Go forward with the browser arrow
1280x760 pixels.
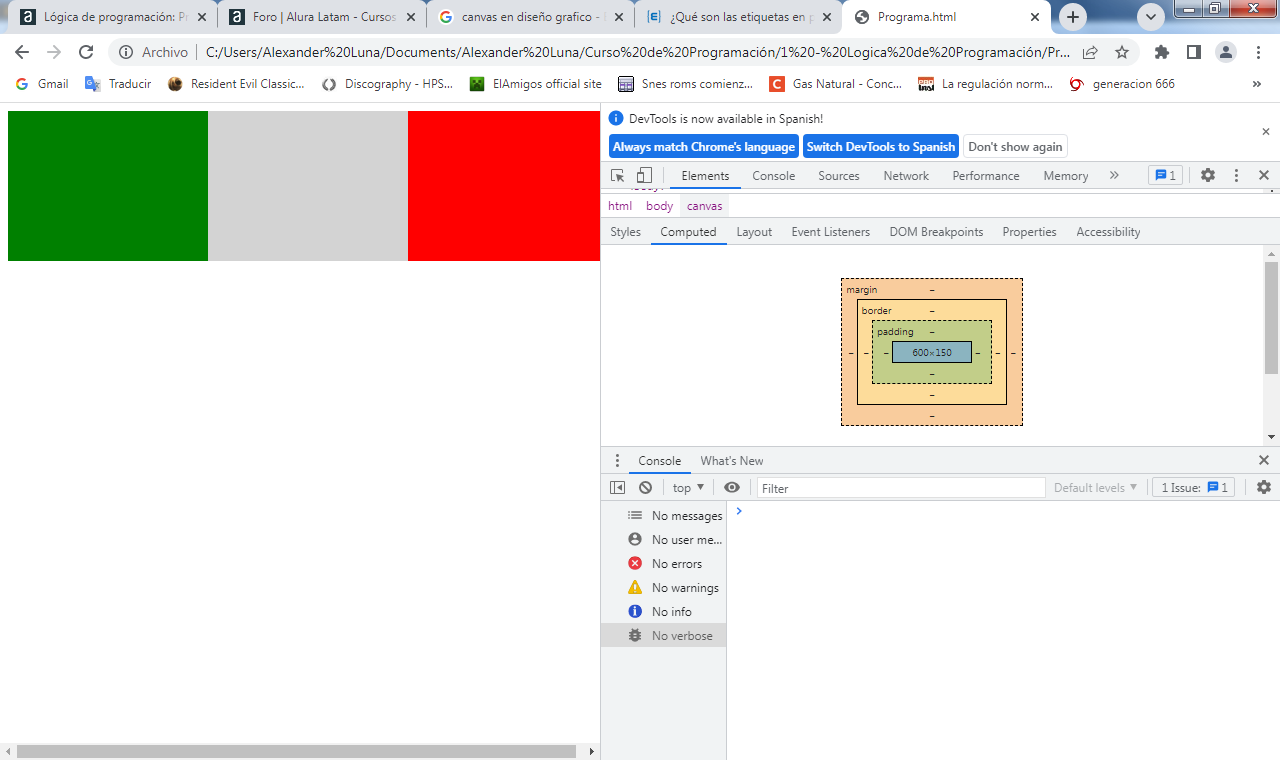click(54, 52)
